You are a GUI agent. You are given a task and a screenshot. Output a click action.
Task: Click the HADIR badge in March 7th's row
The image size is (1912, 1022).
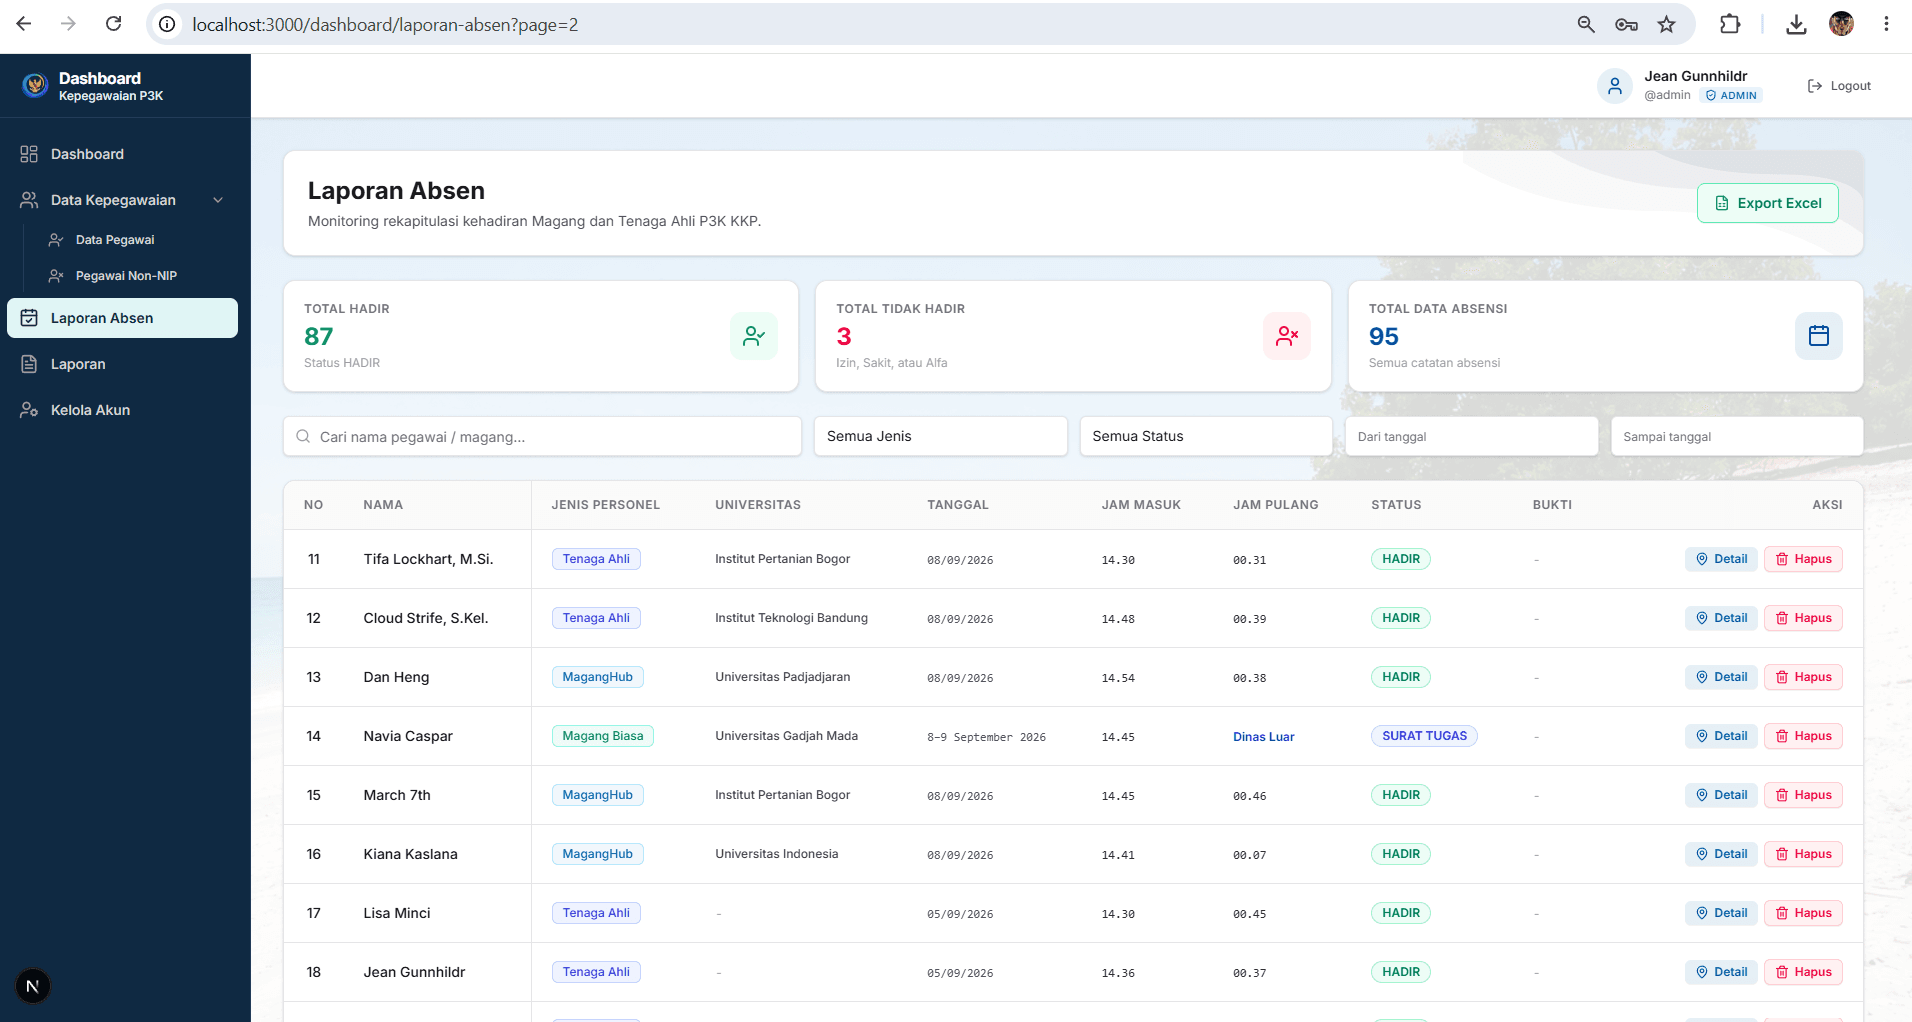(1401, 795)
